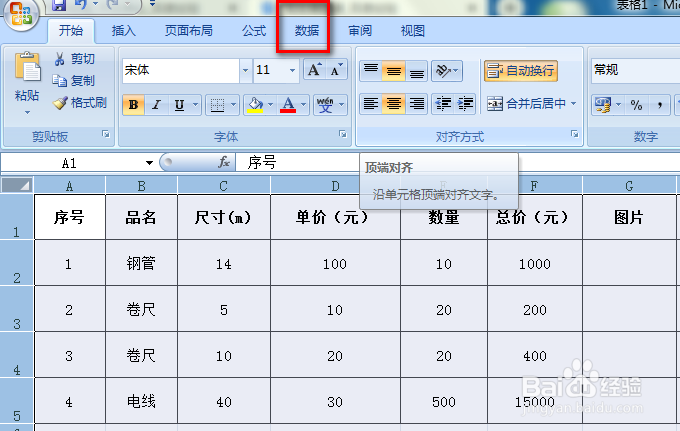This screenshot has height=431, width=680.
Task: Align text right
Action: [x=417, y=104]
